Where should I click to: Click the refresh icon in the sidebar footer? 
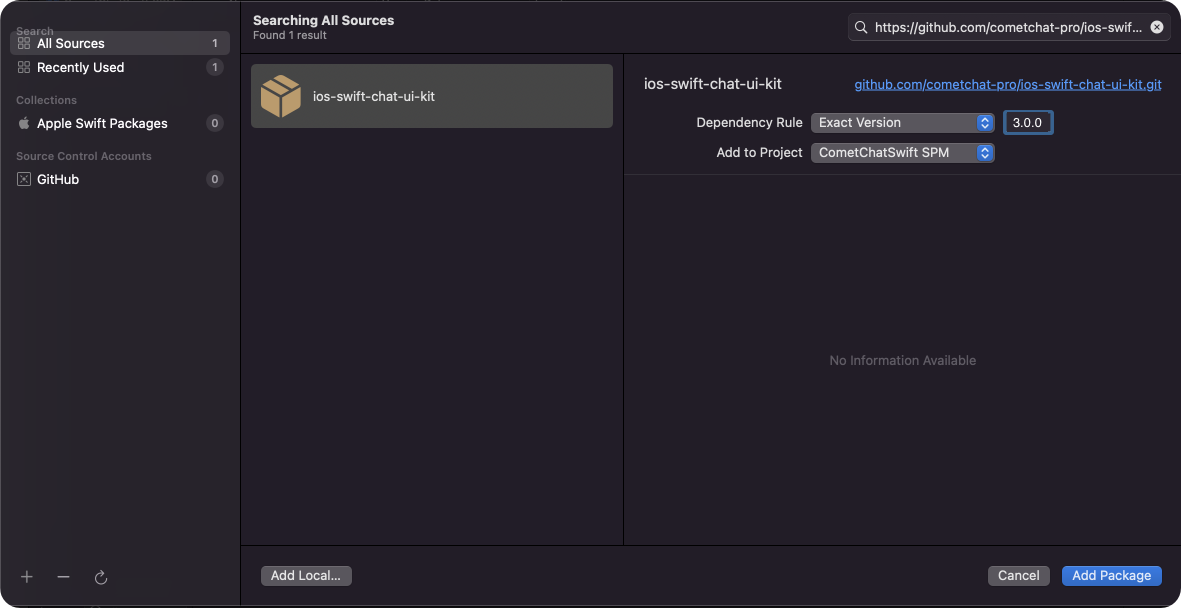point(101,578)
